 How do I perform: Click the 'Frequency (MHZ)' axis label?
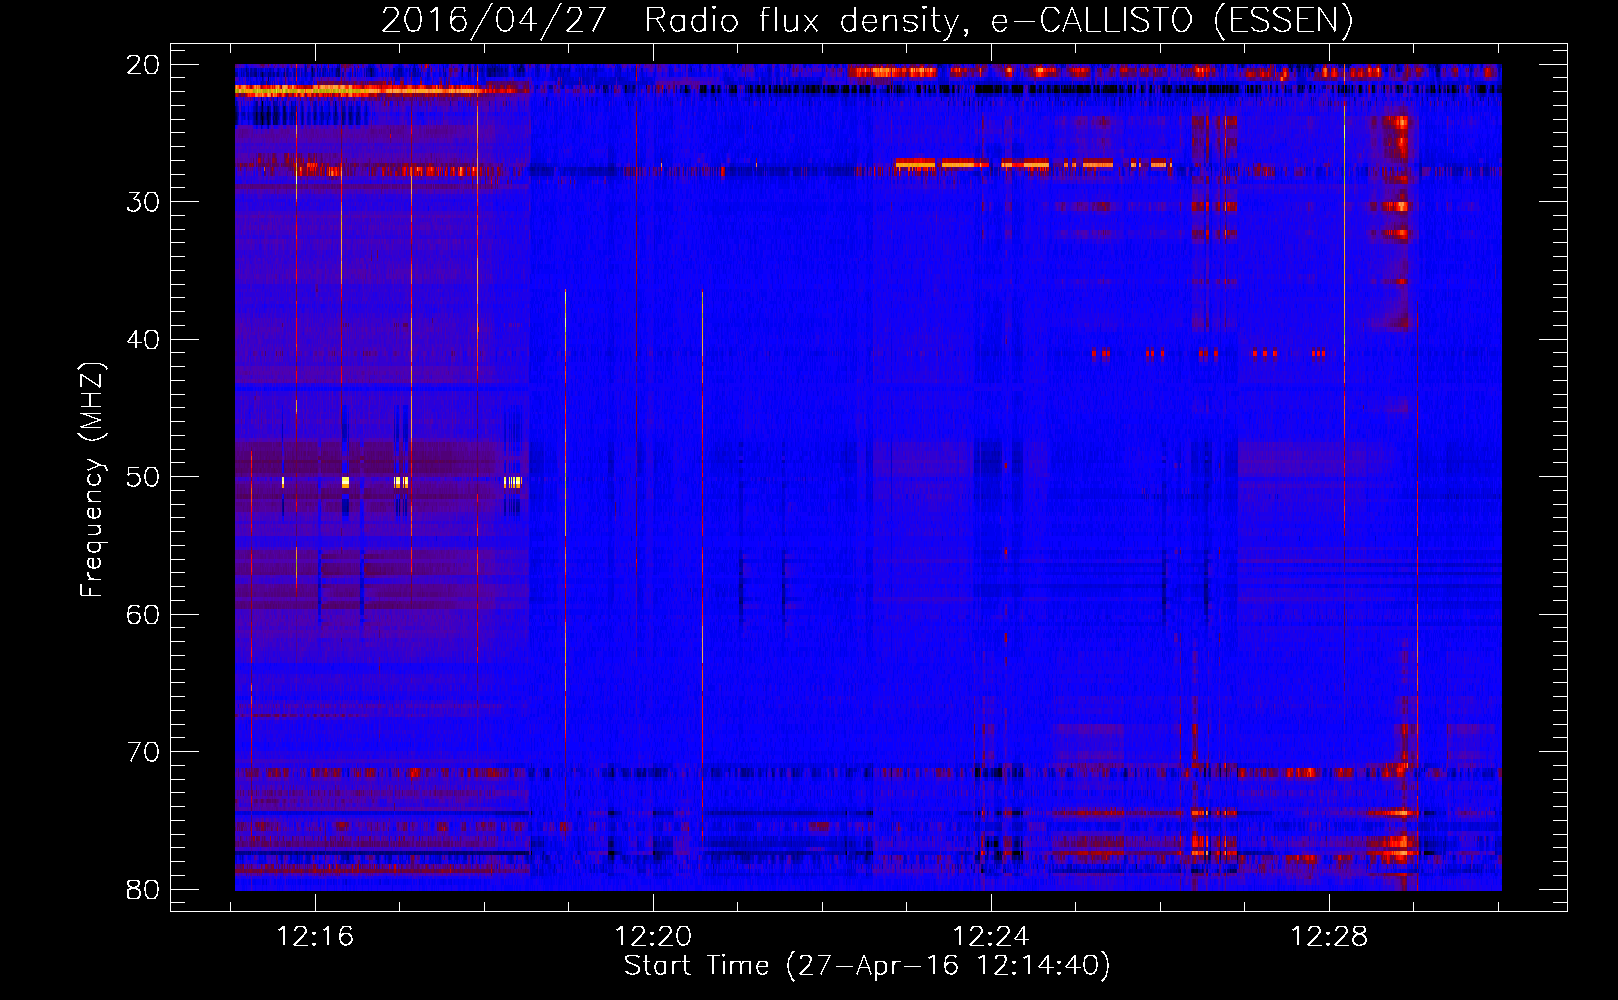[x=91, y=480]
